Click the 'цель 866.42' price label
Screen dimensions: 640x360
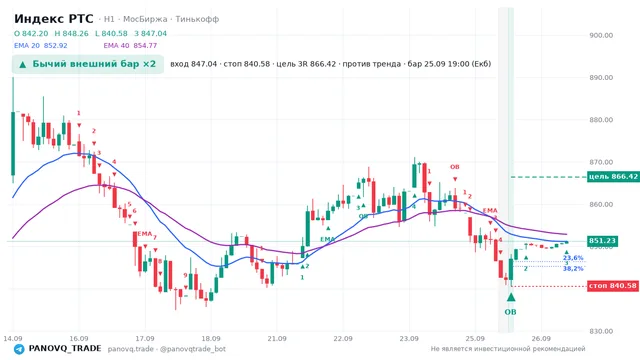pyautogui.click(x=613, y=177)
